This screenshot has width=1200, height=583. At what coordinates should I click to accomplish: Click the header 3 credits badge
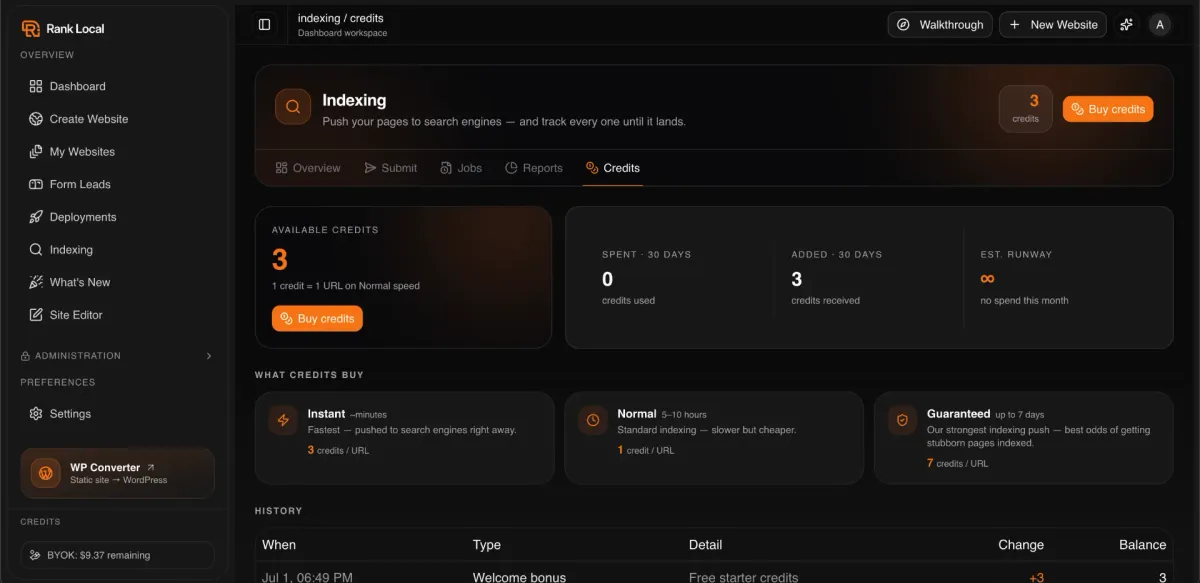(1026, 109)
